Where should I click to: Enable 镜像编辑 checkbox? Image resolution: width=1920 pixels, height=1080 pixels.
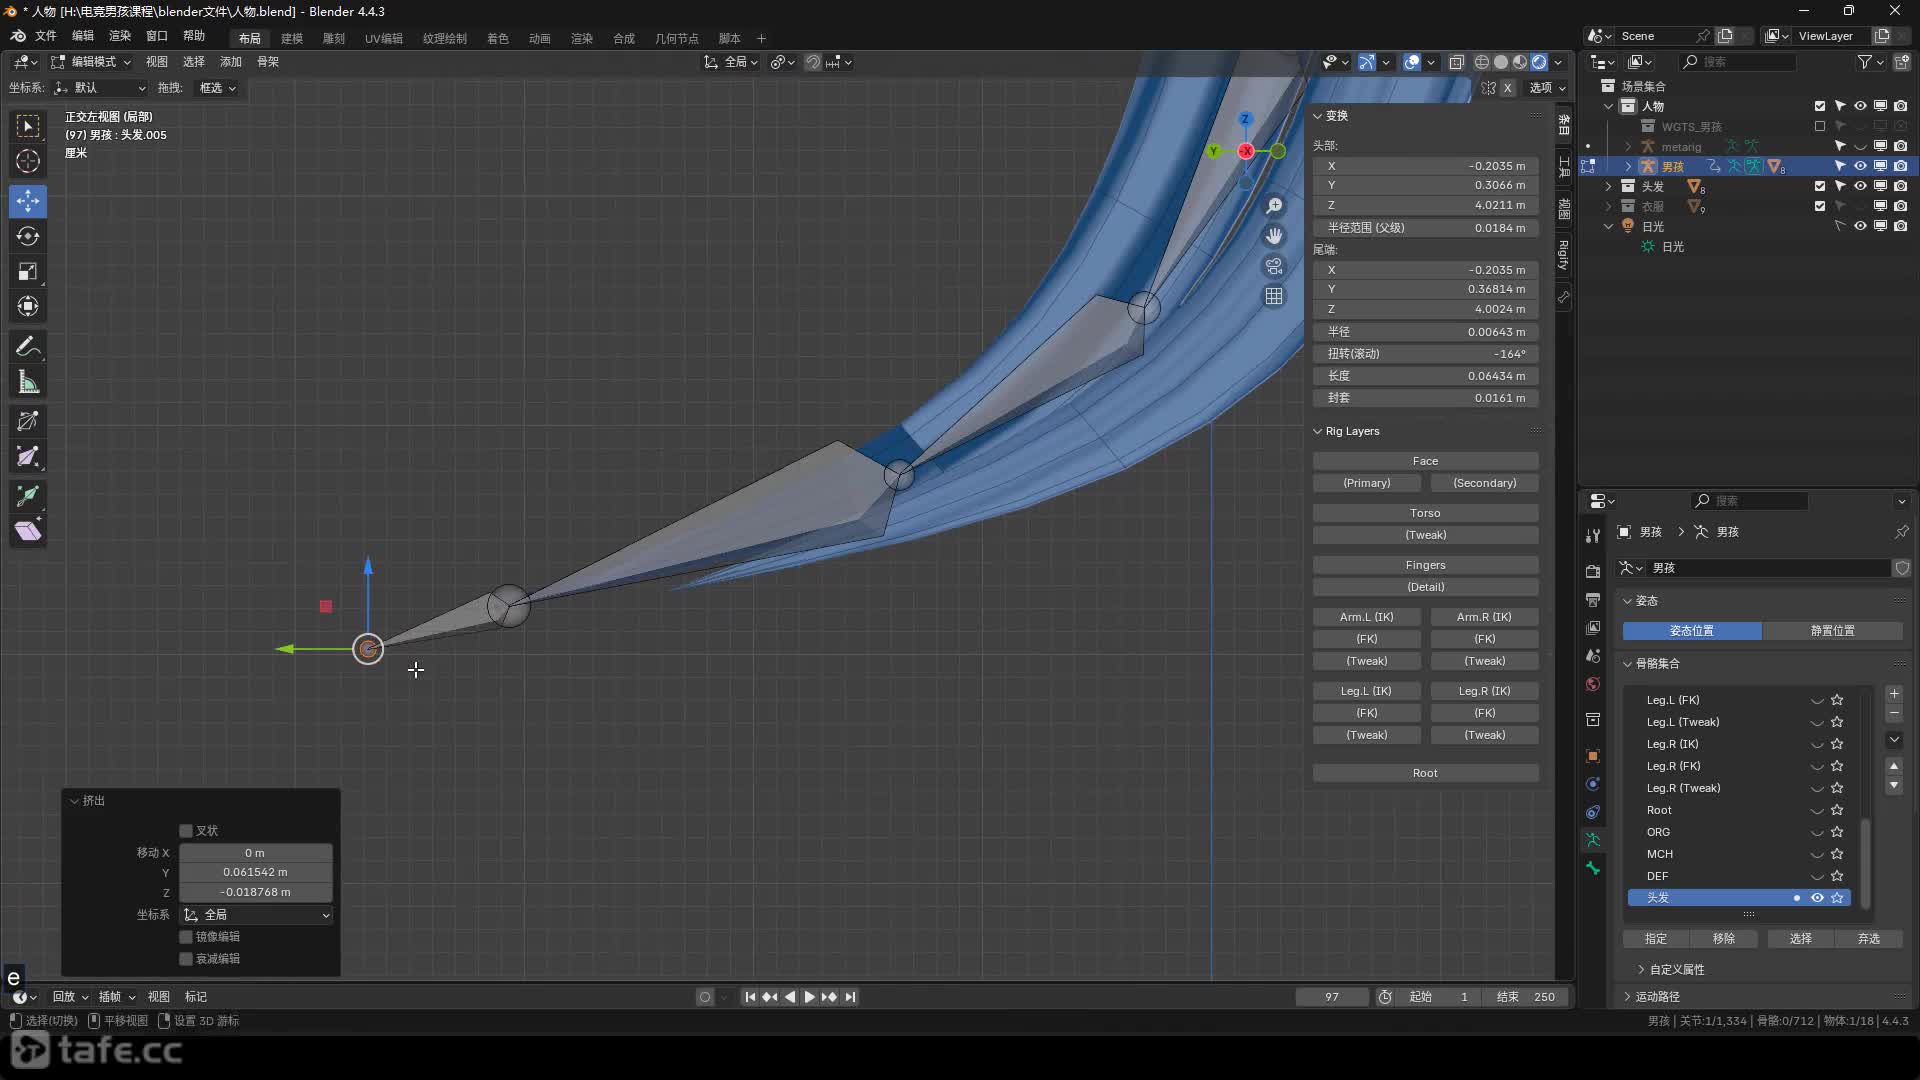pos(186,937)
